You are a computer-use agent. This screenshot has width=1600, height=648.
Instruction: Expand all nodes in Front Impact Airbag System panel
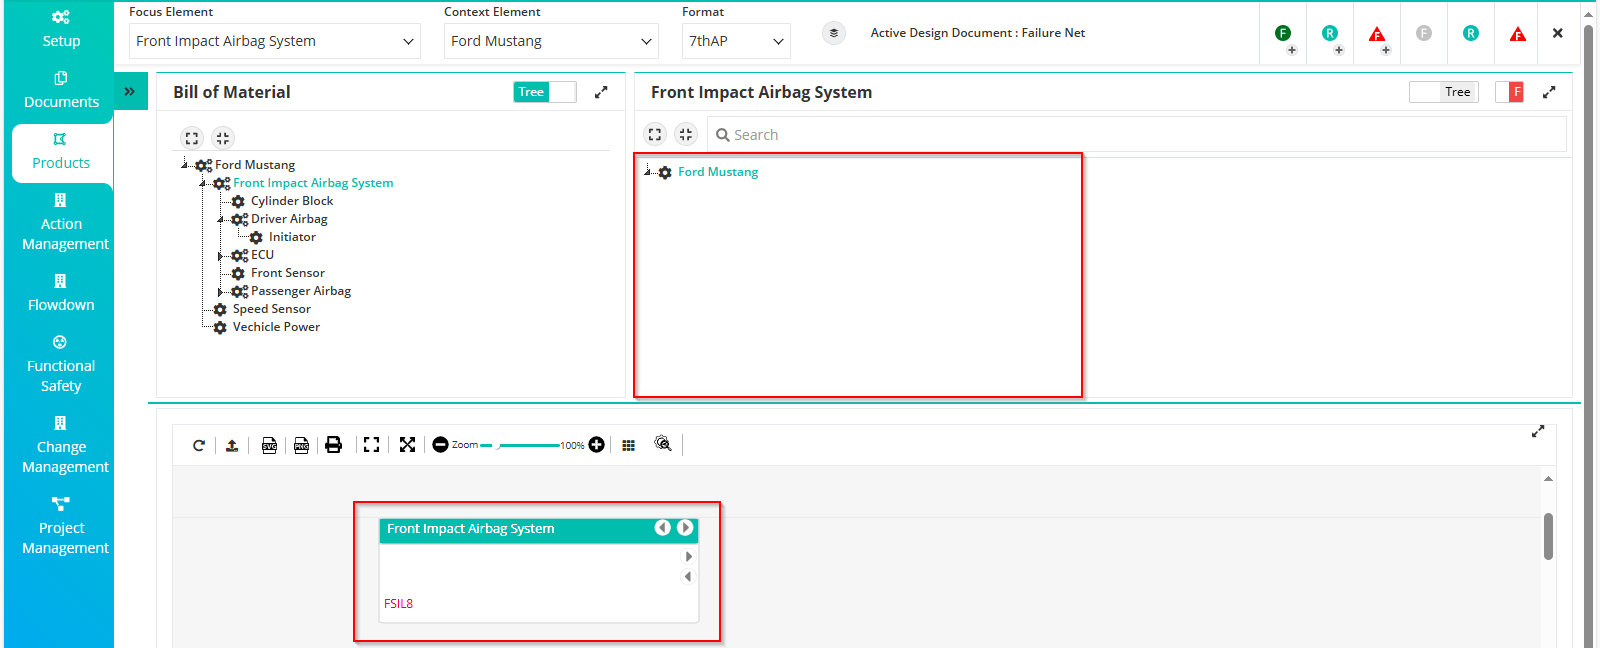click(655, 134)
